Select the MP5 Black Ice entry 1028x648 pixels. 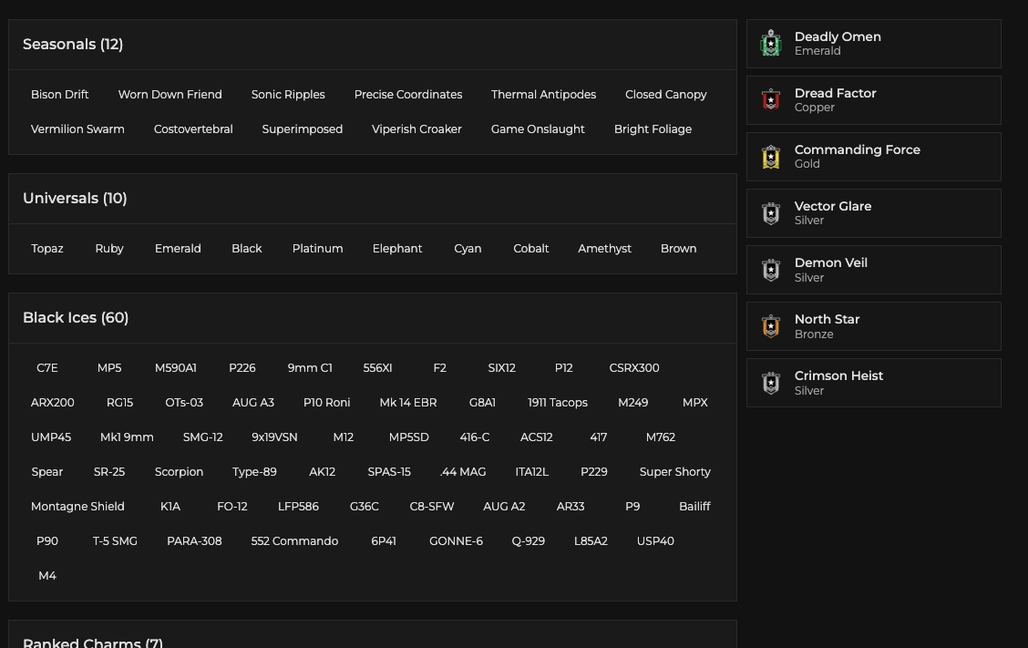(x=109, y=368)
